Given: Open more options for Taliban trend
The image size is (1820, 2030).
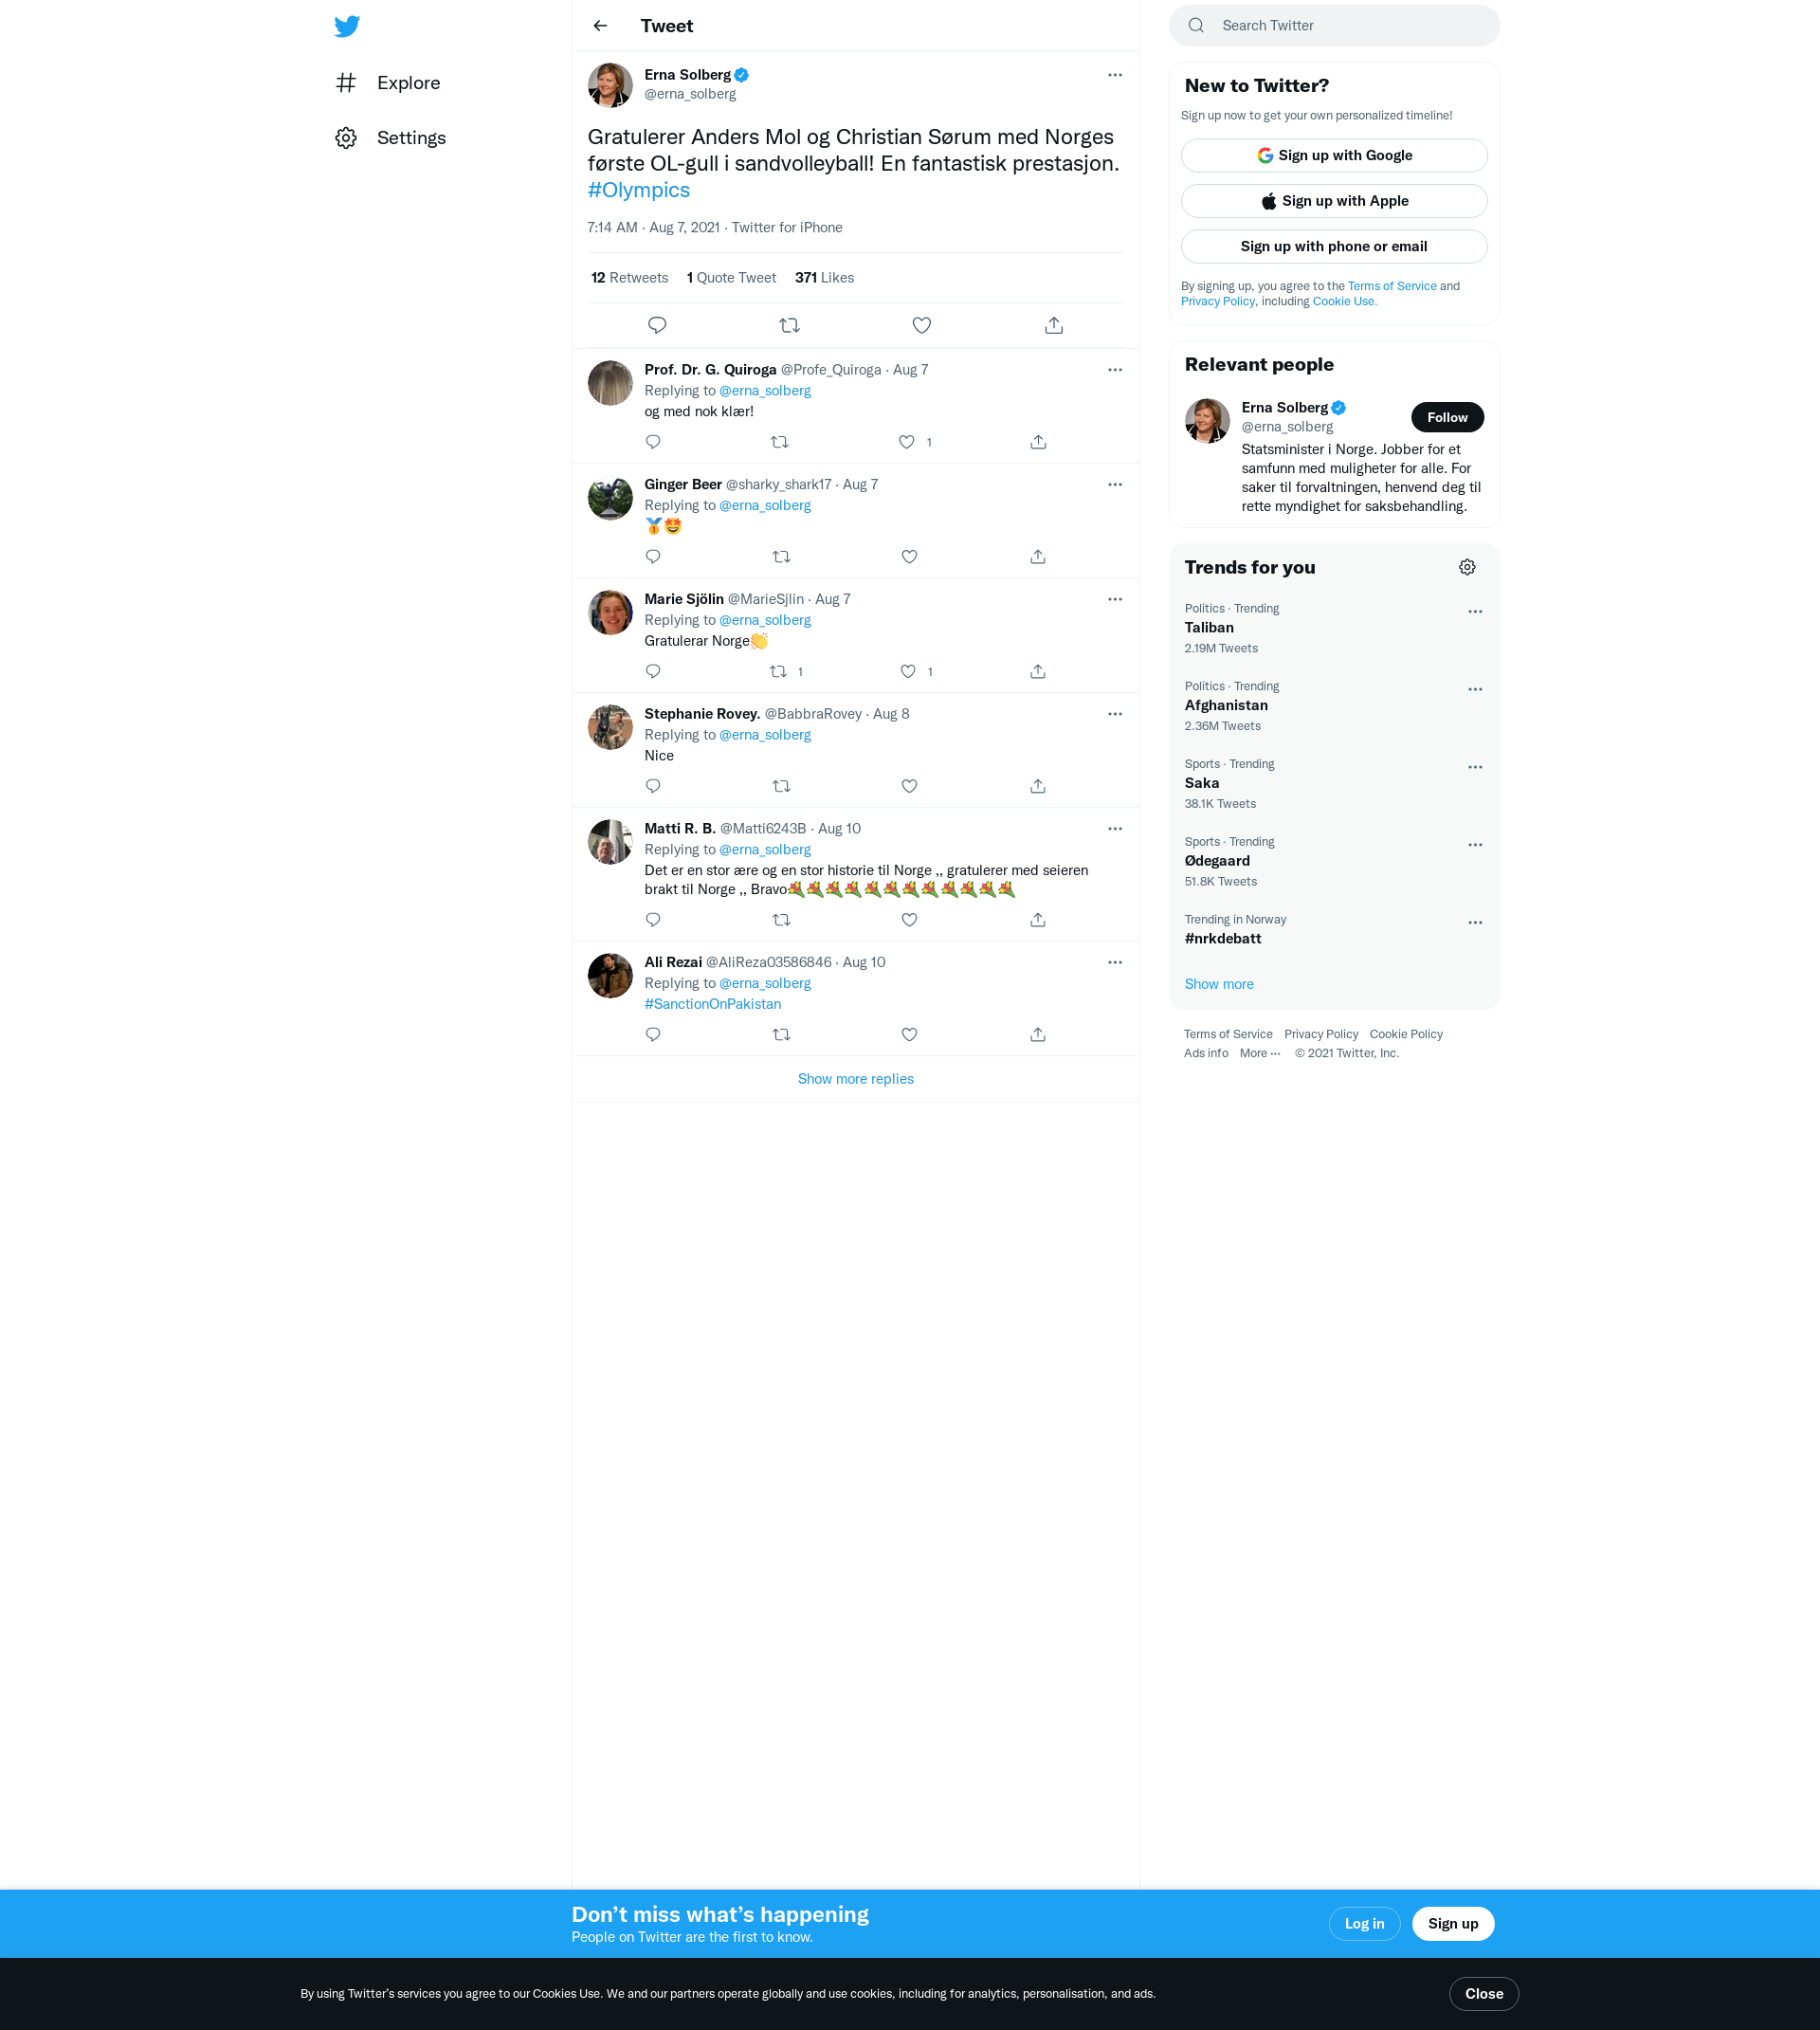Looking at the screenshot, I should (x=1474, y=611).
